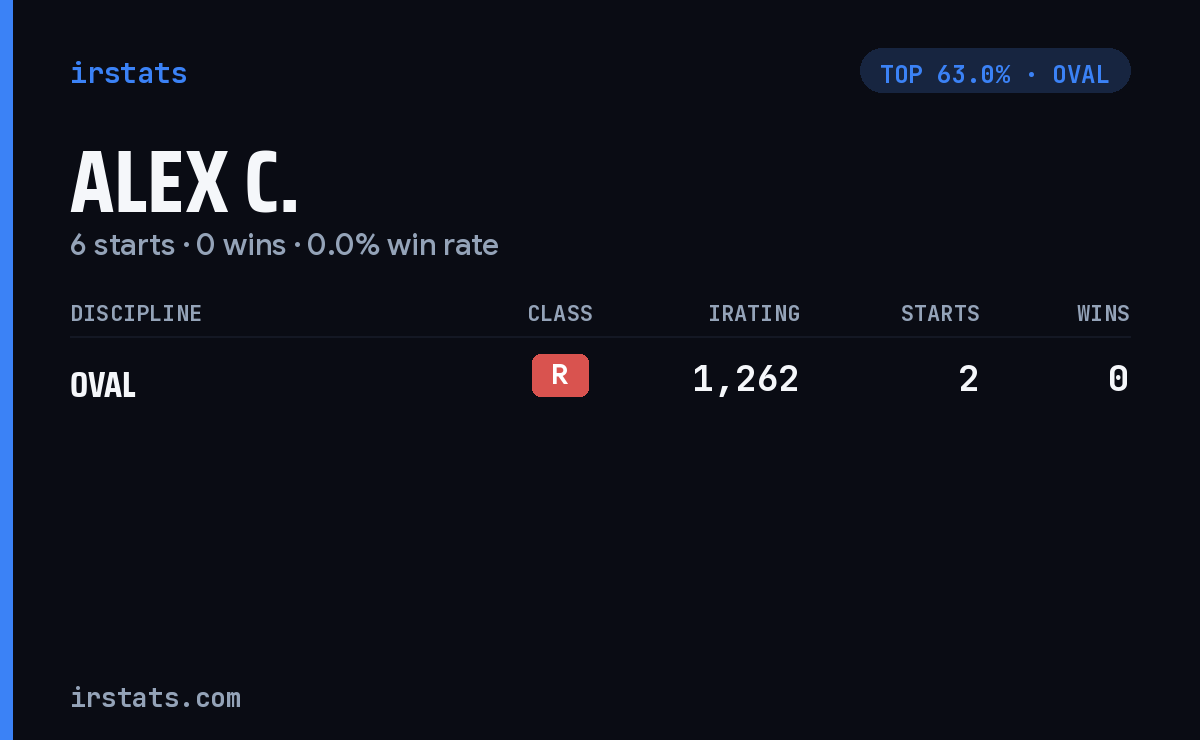Click the divider line below table headers
This screenshot has width=1200, height=740.
tap(600, 337)
